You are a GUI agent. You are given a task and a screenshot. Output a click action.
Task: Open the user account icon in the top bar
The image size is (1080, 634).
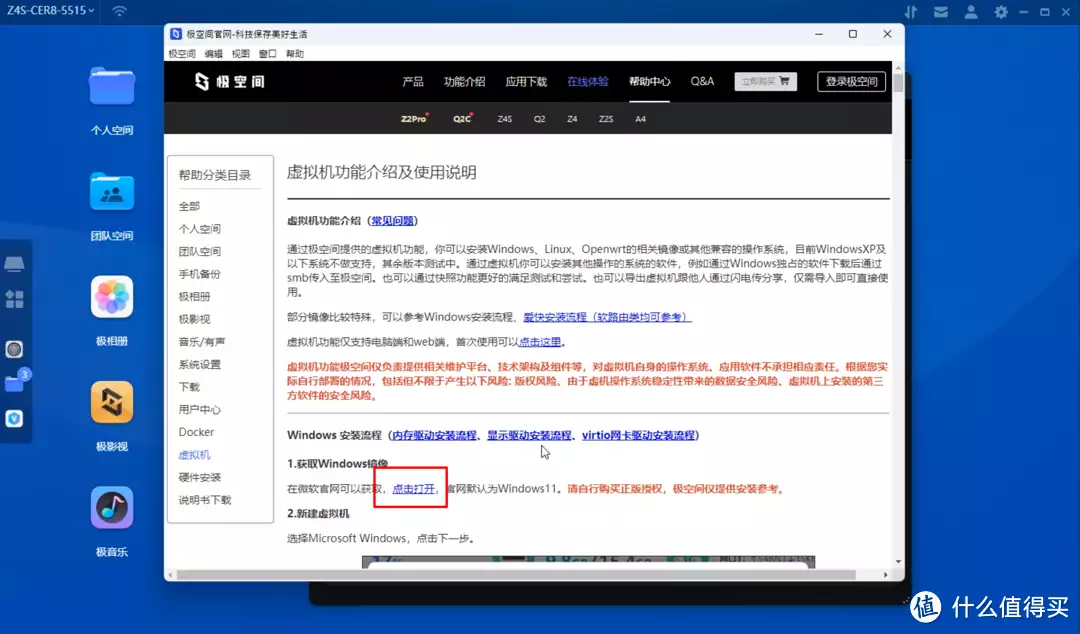[971, 12]
